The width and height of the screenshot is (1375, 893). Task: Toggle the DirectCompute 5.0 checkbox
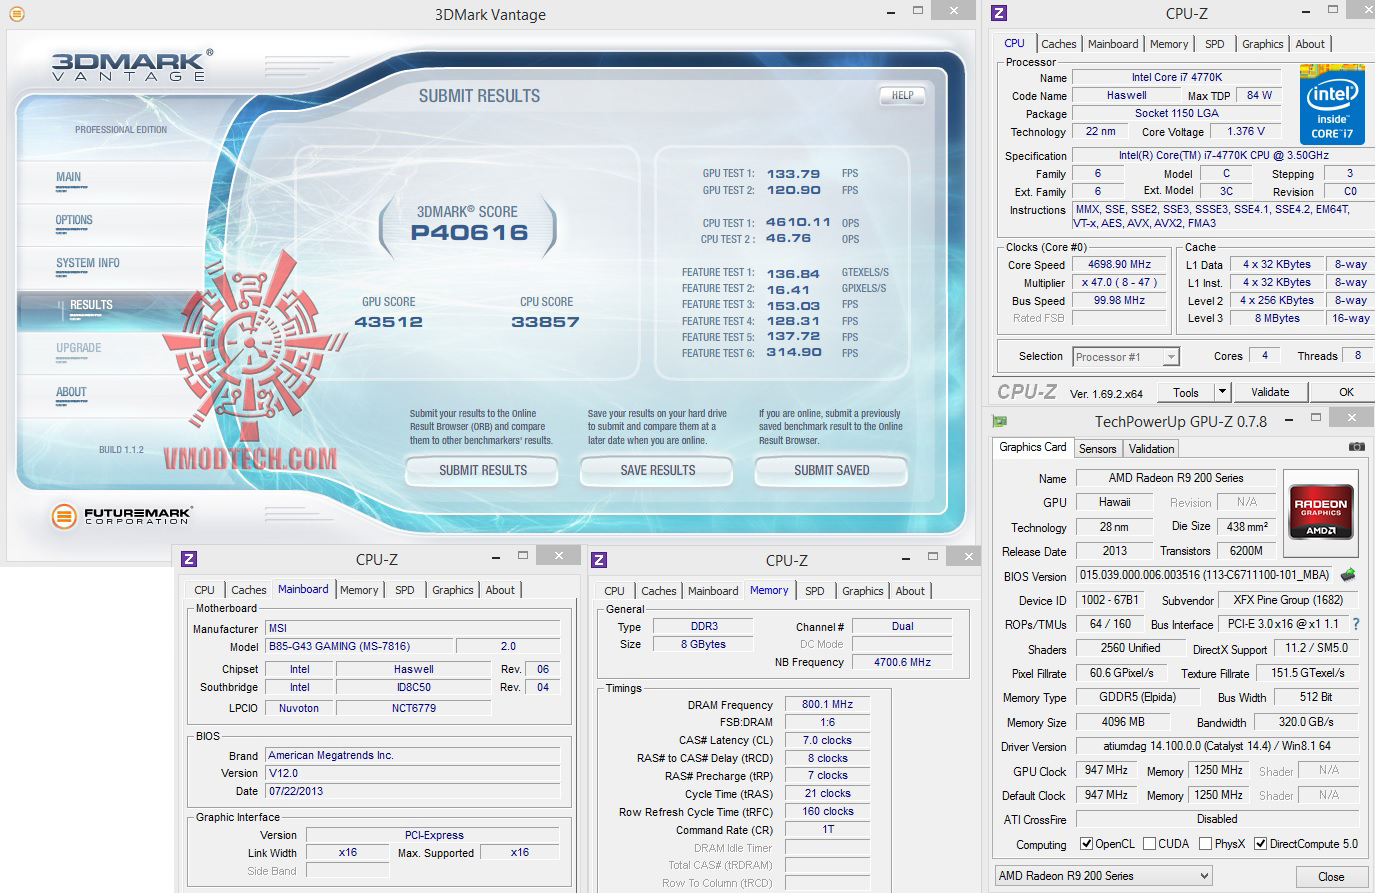click(1260, 844)
